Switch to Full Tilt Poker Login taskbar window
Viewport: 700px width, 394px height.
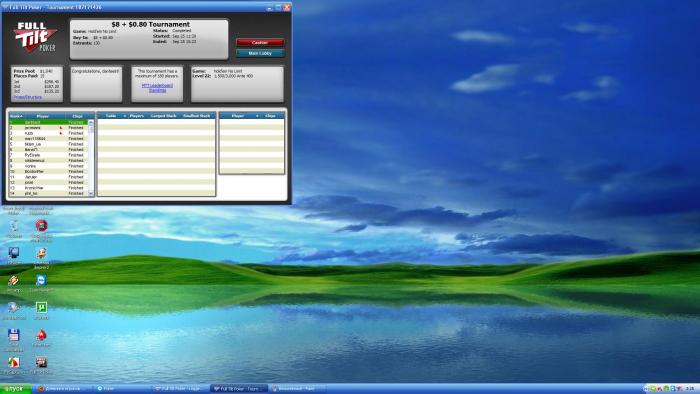pos(180,389)
